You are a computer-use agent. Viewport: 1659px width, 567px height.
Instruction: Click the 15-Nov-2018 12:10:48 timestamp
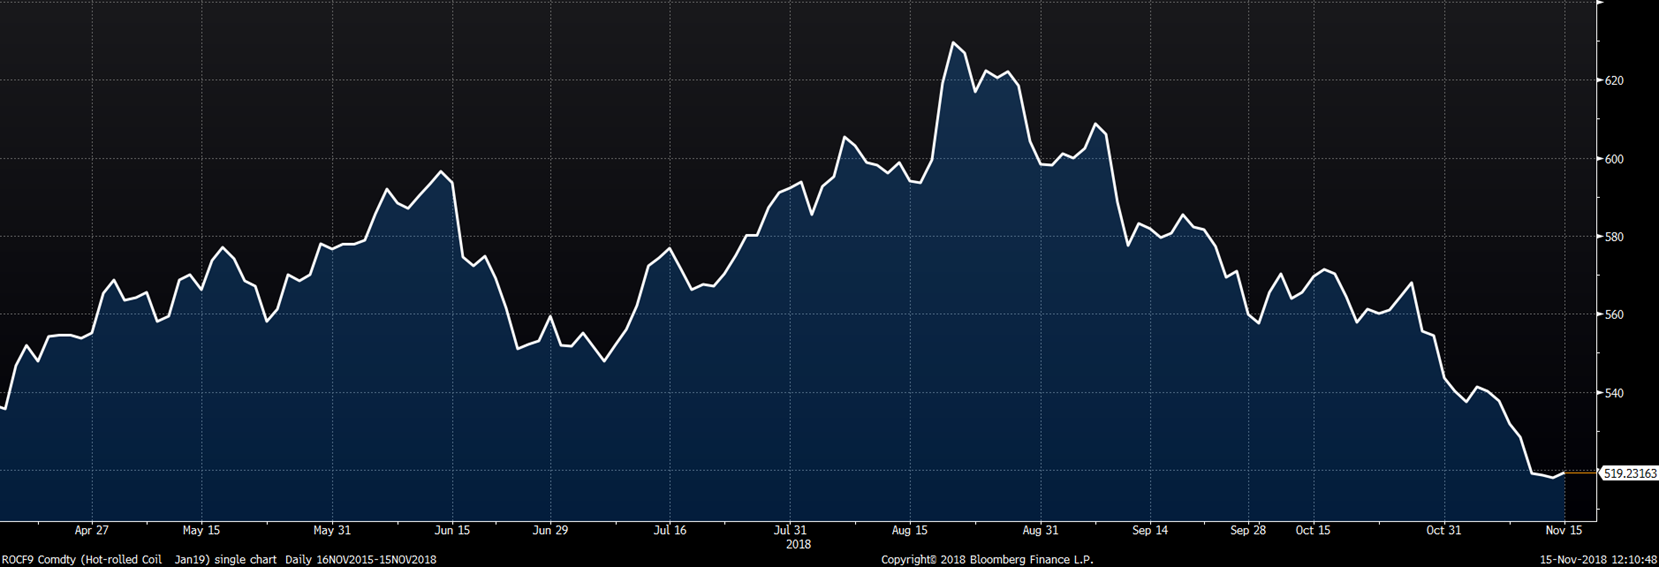click(1597, 560)
